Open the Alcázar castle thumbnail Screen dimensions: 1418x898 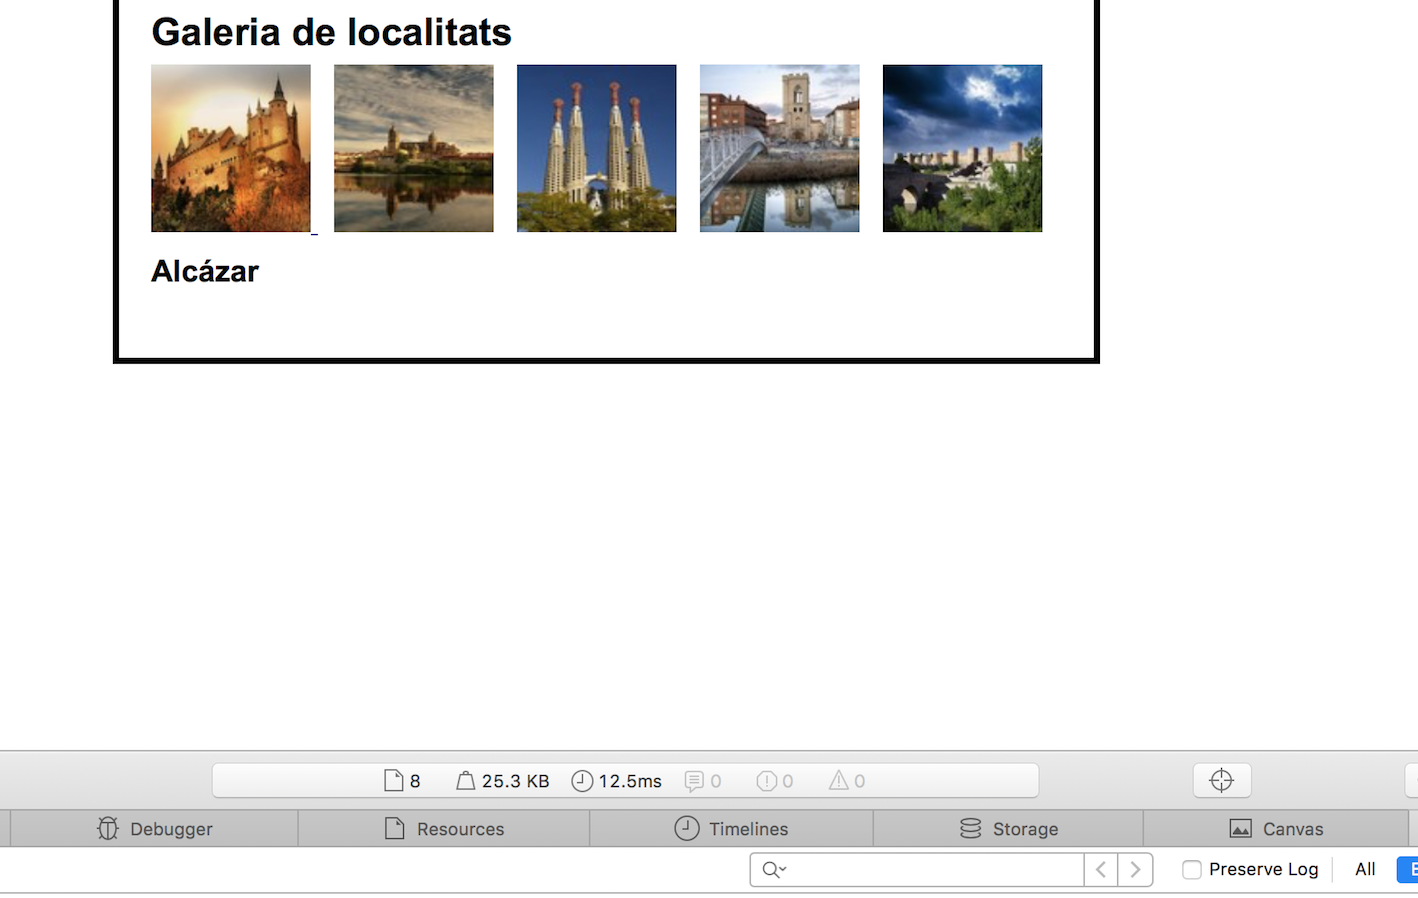click(231, 148)
